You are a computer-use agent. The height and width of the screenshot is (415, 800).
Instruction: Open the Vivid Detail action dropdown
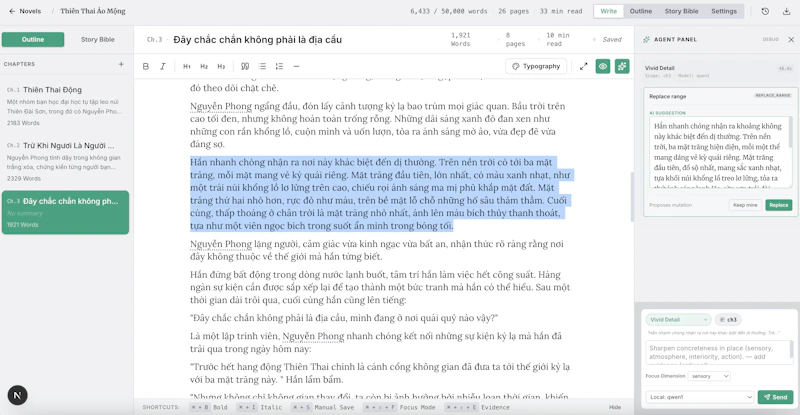tap(678, 320)
